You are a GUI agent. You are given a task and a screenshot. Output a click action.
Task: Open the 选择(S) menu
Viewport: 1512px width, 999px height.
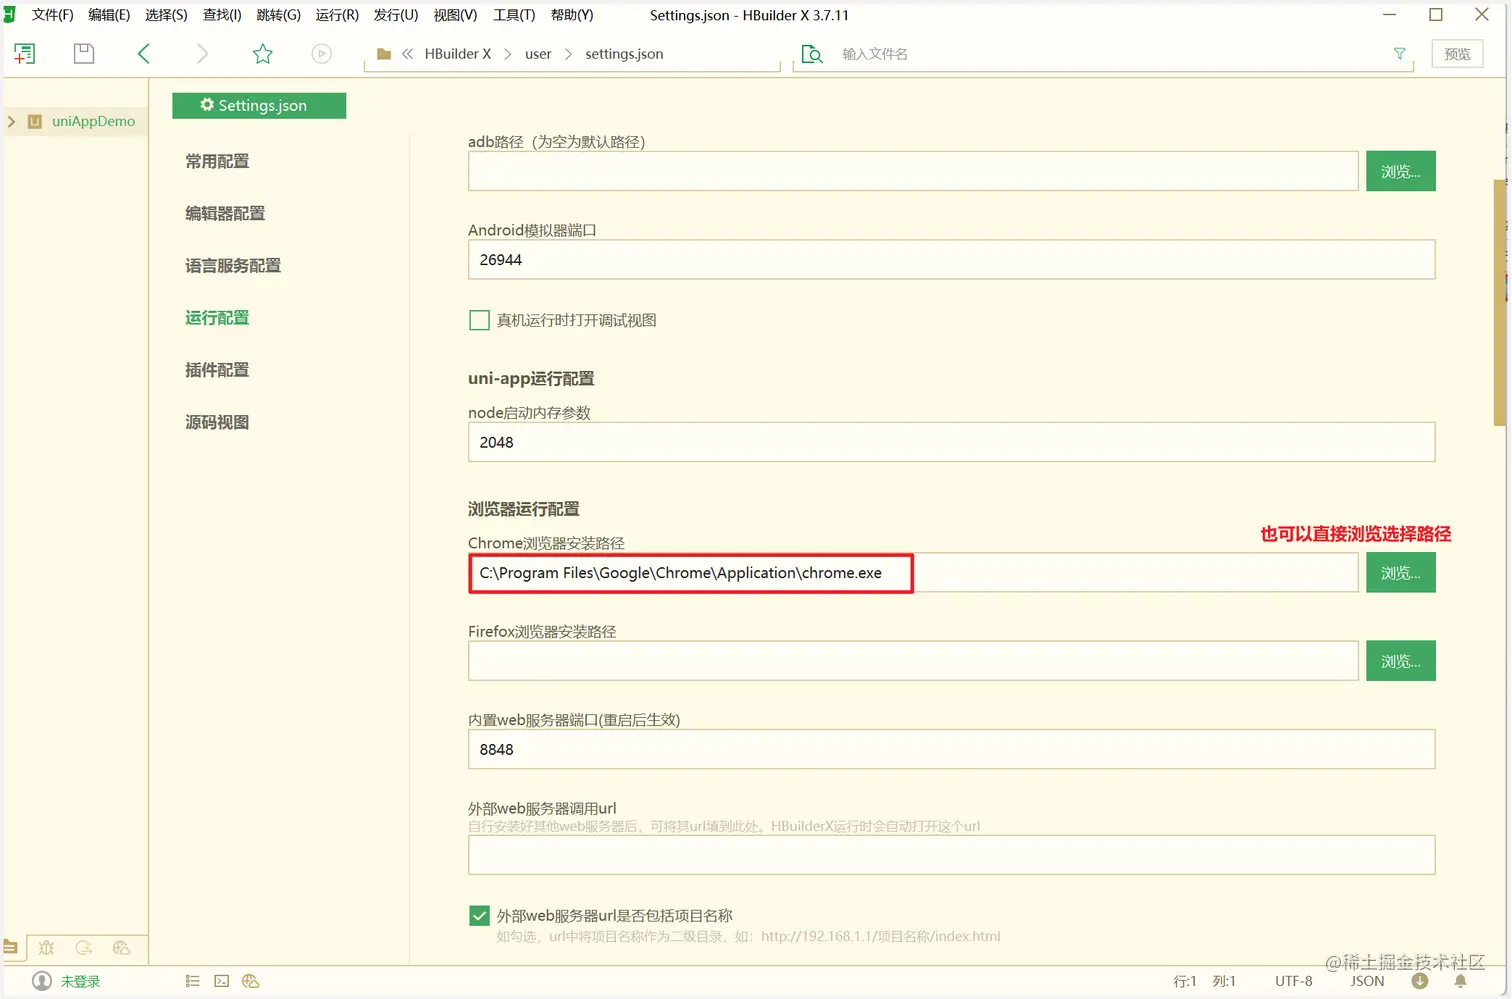[166, 15]
